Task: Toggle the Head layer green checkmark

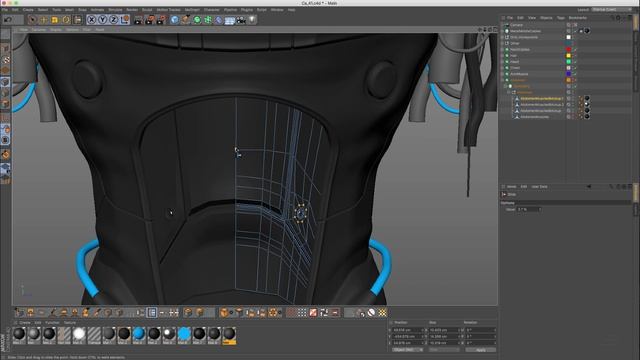Action: [576, 62]
